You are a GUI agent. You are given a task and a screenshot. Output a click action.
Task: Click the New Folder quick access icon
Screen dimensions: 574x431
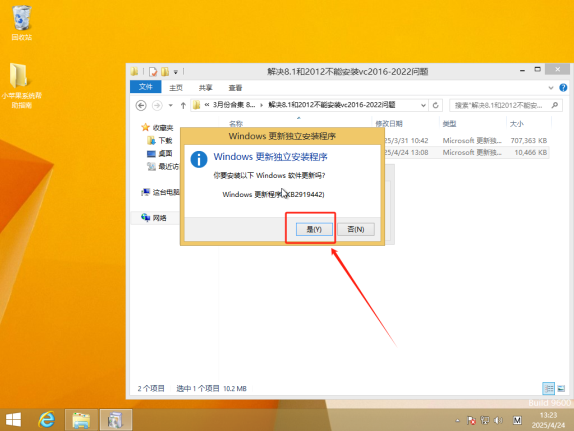[x=165, y=71]
